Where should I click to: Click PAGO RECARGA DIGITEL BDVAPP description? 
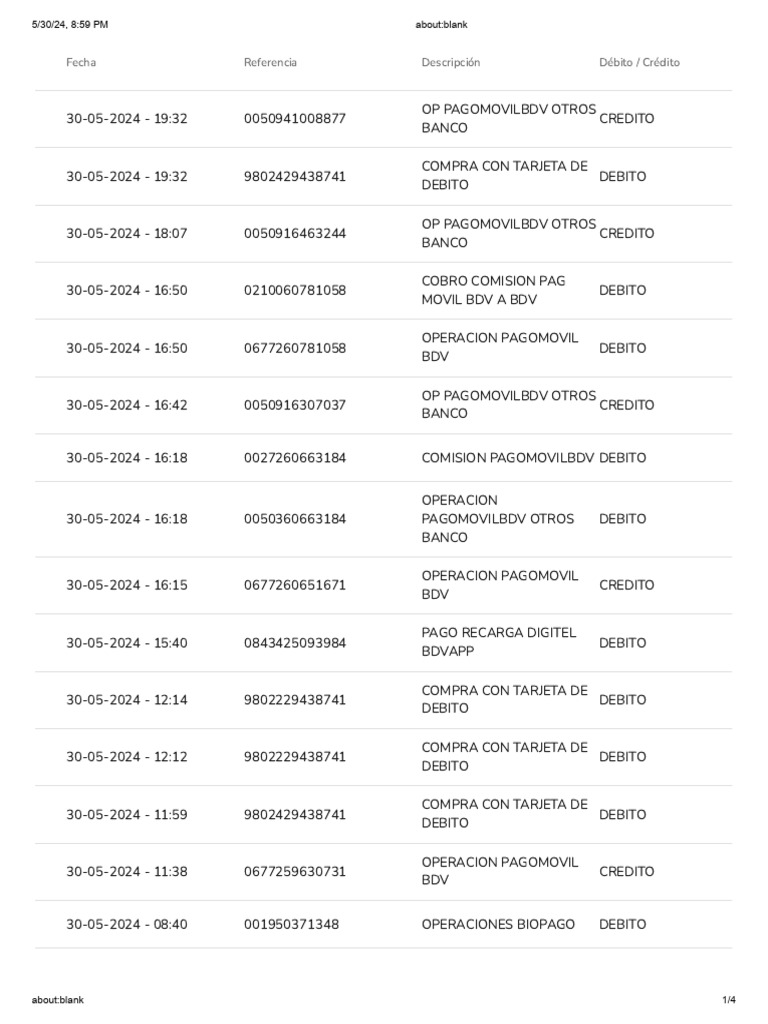coord(499,643)
